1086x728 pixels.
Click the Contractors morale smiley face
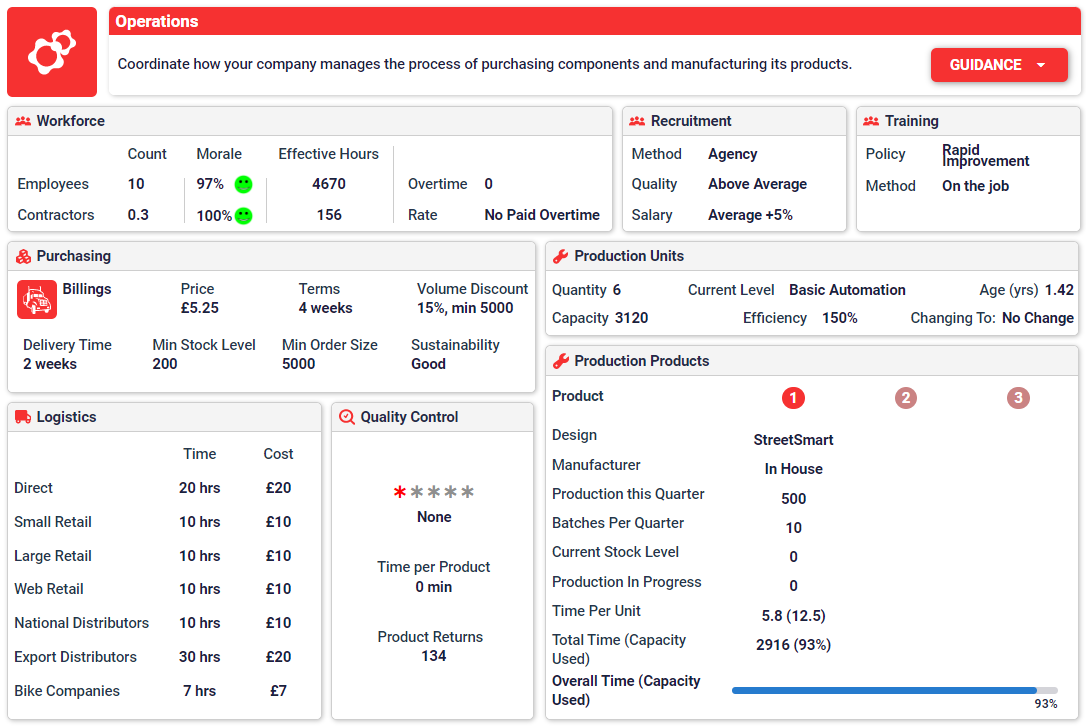[x=243, y=215]
